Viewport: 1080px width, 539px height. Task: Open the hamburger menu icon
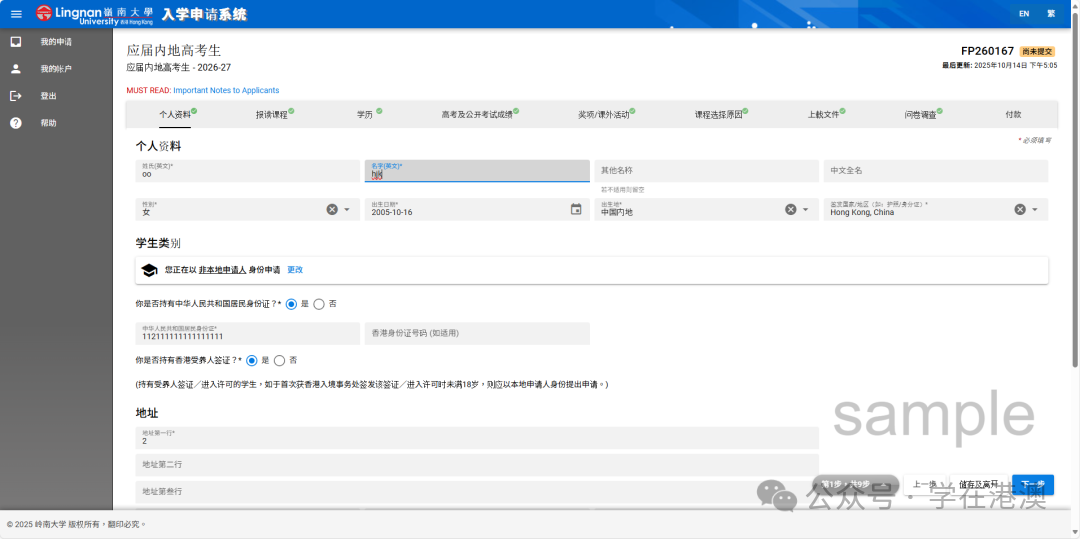(x=16, y=14)
